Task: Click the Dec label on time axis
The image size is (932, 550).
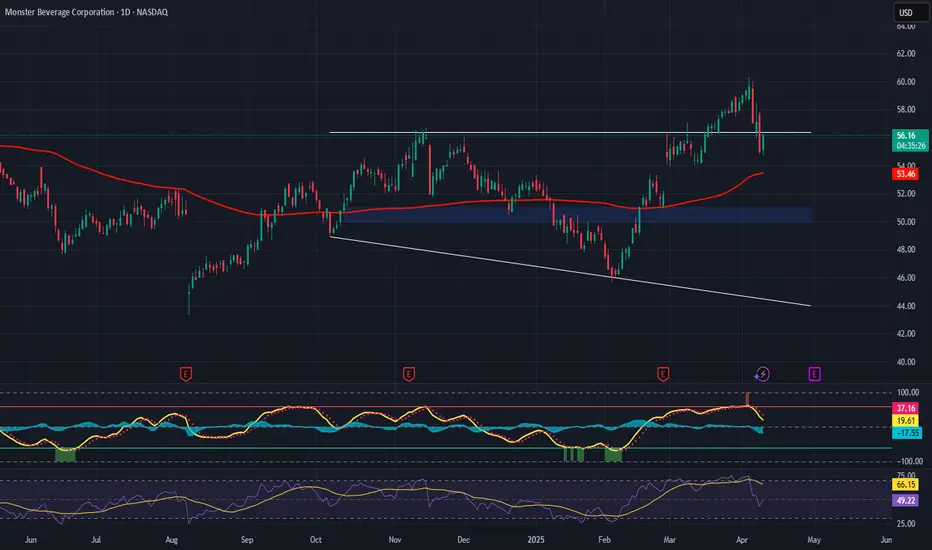Action: (463, 540)
